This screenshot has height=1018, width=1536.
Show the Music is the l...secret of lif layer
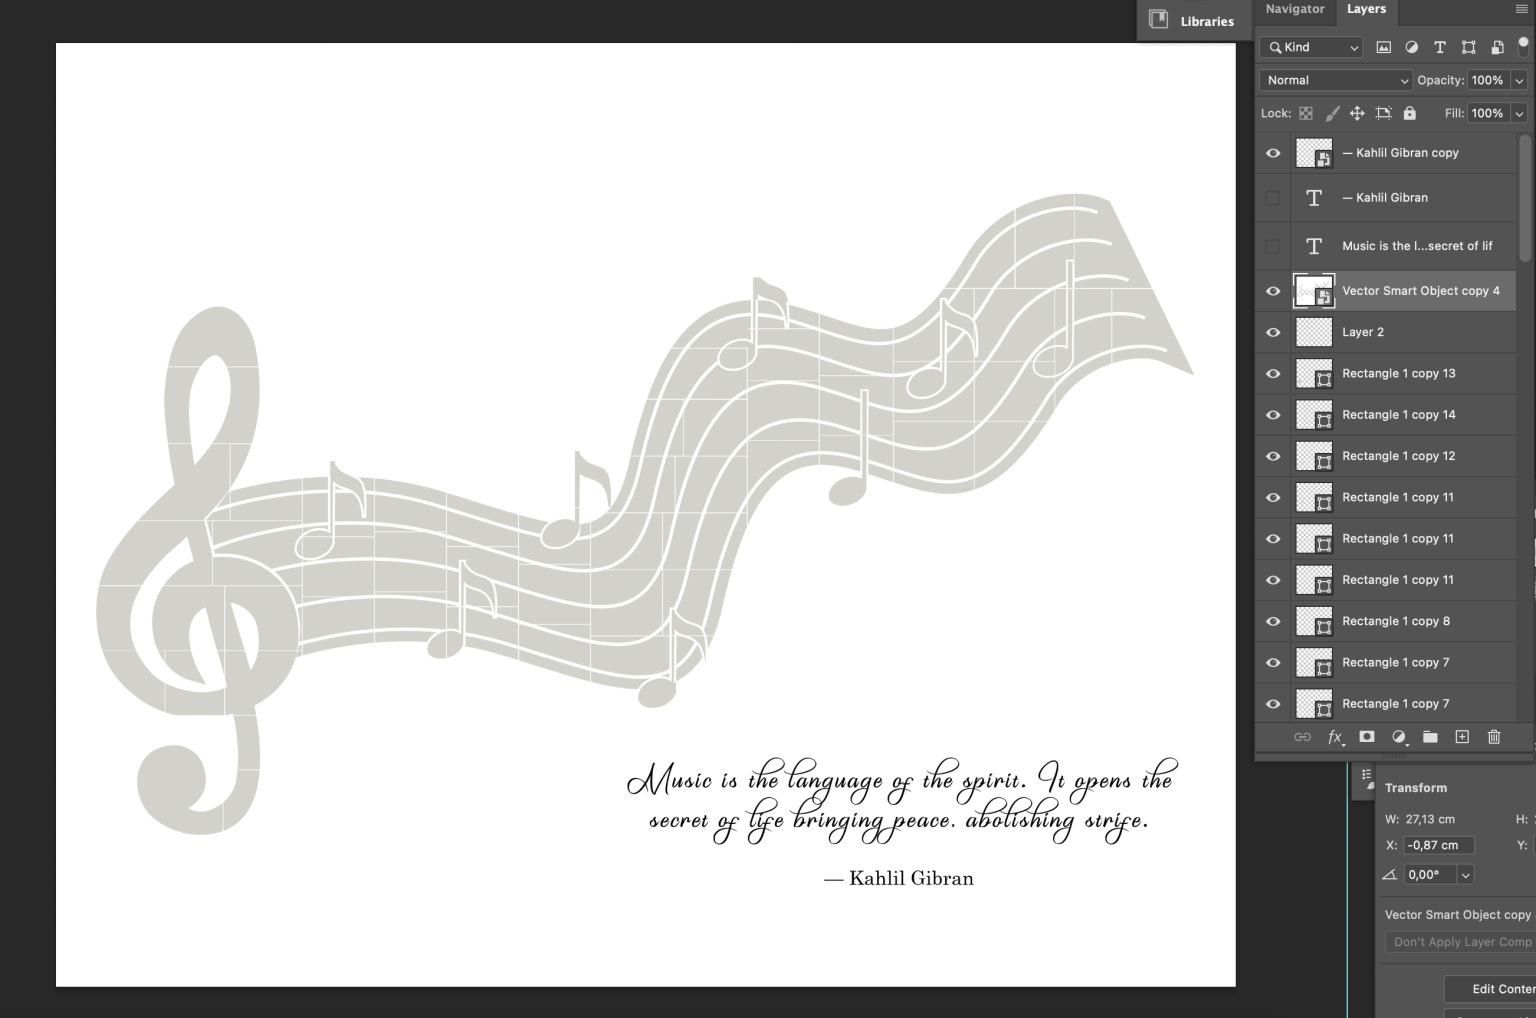[x=1273, y=245]
